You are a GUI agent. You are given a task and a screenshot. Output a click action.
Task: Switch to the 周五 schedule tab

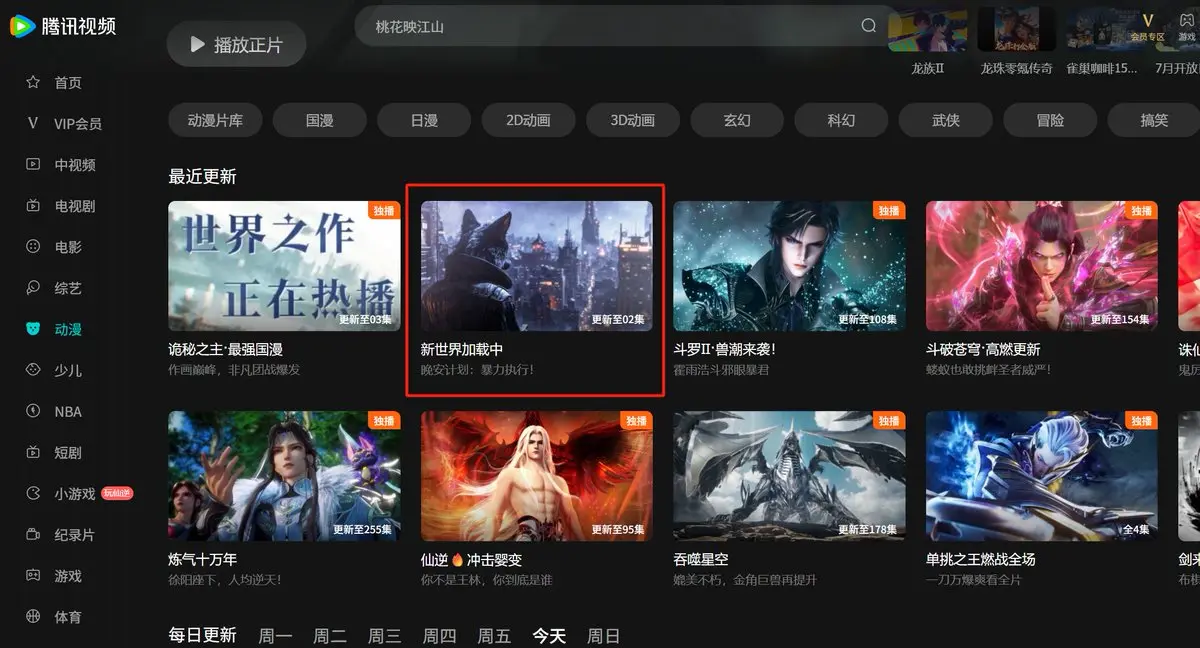point(494,635)
